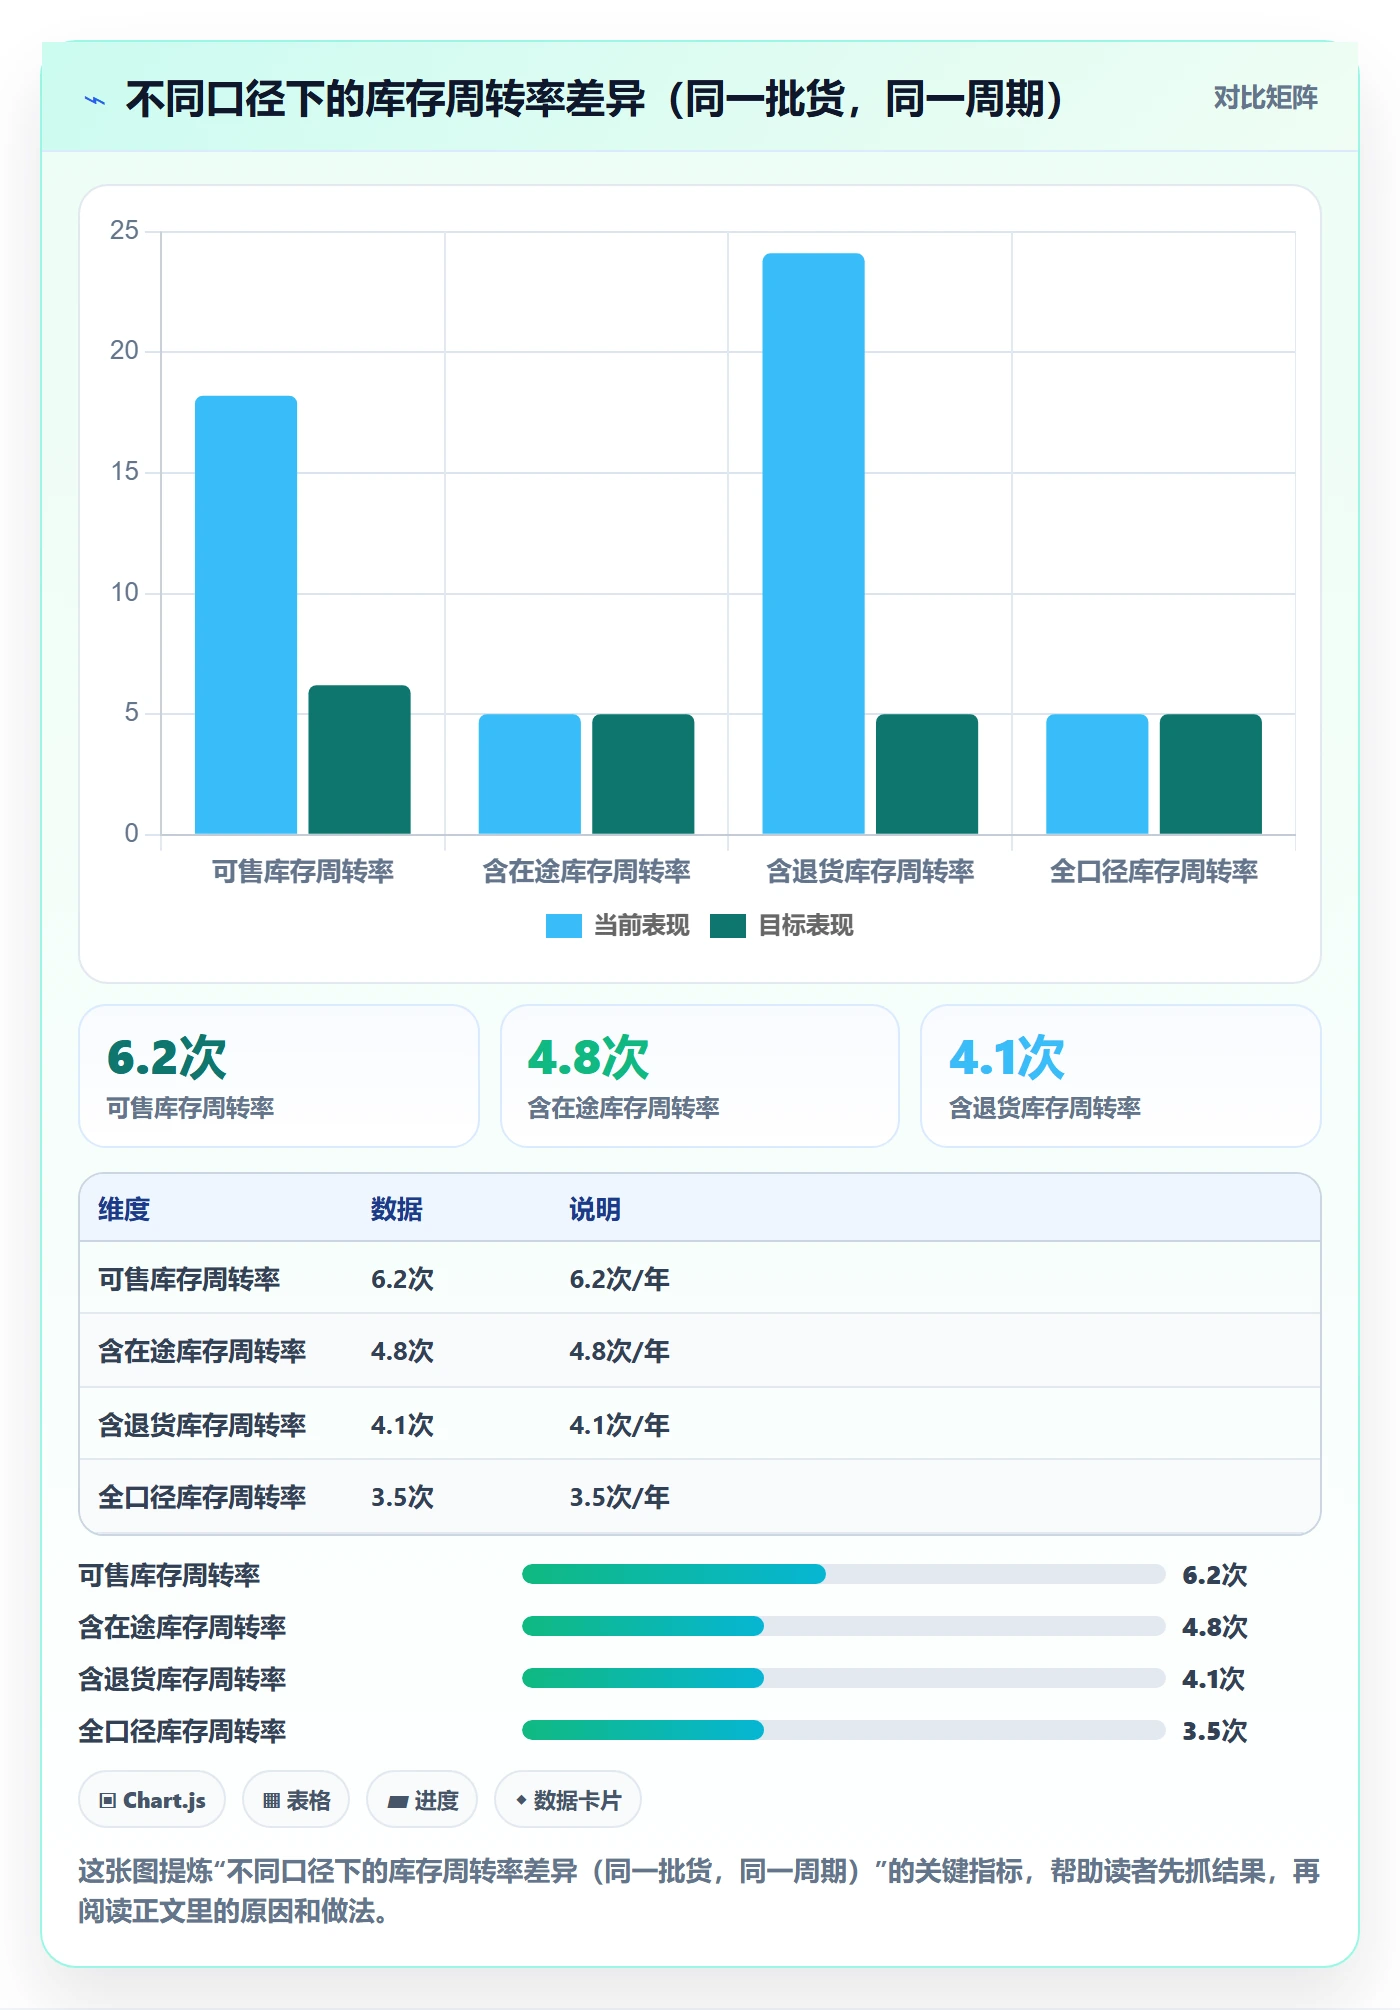
Task: Click the 维度 column header
Action: [124, 1210]
